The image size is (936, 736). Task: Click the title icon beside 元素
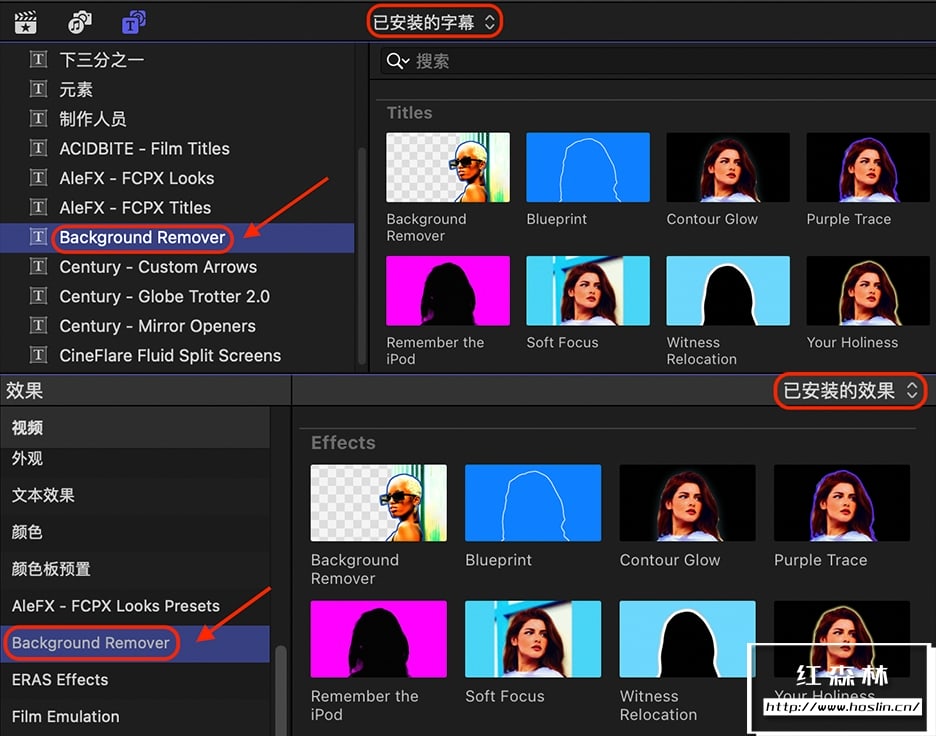[x=39, y=89]
